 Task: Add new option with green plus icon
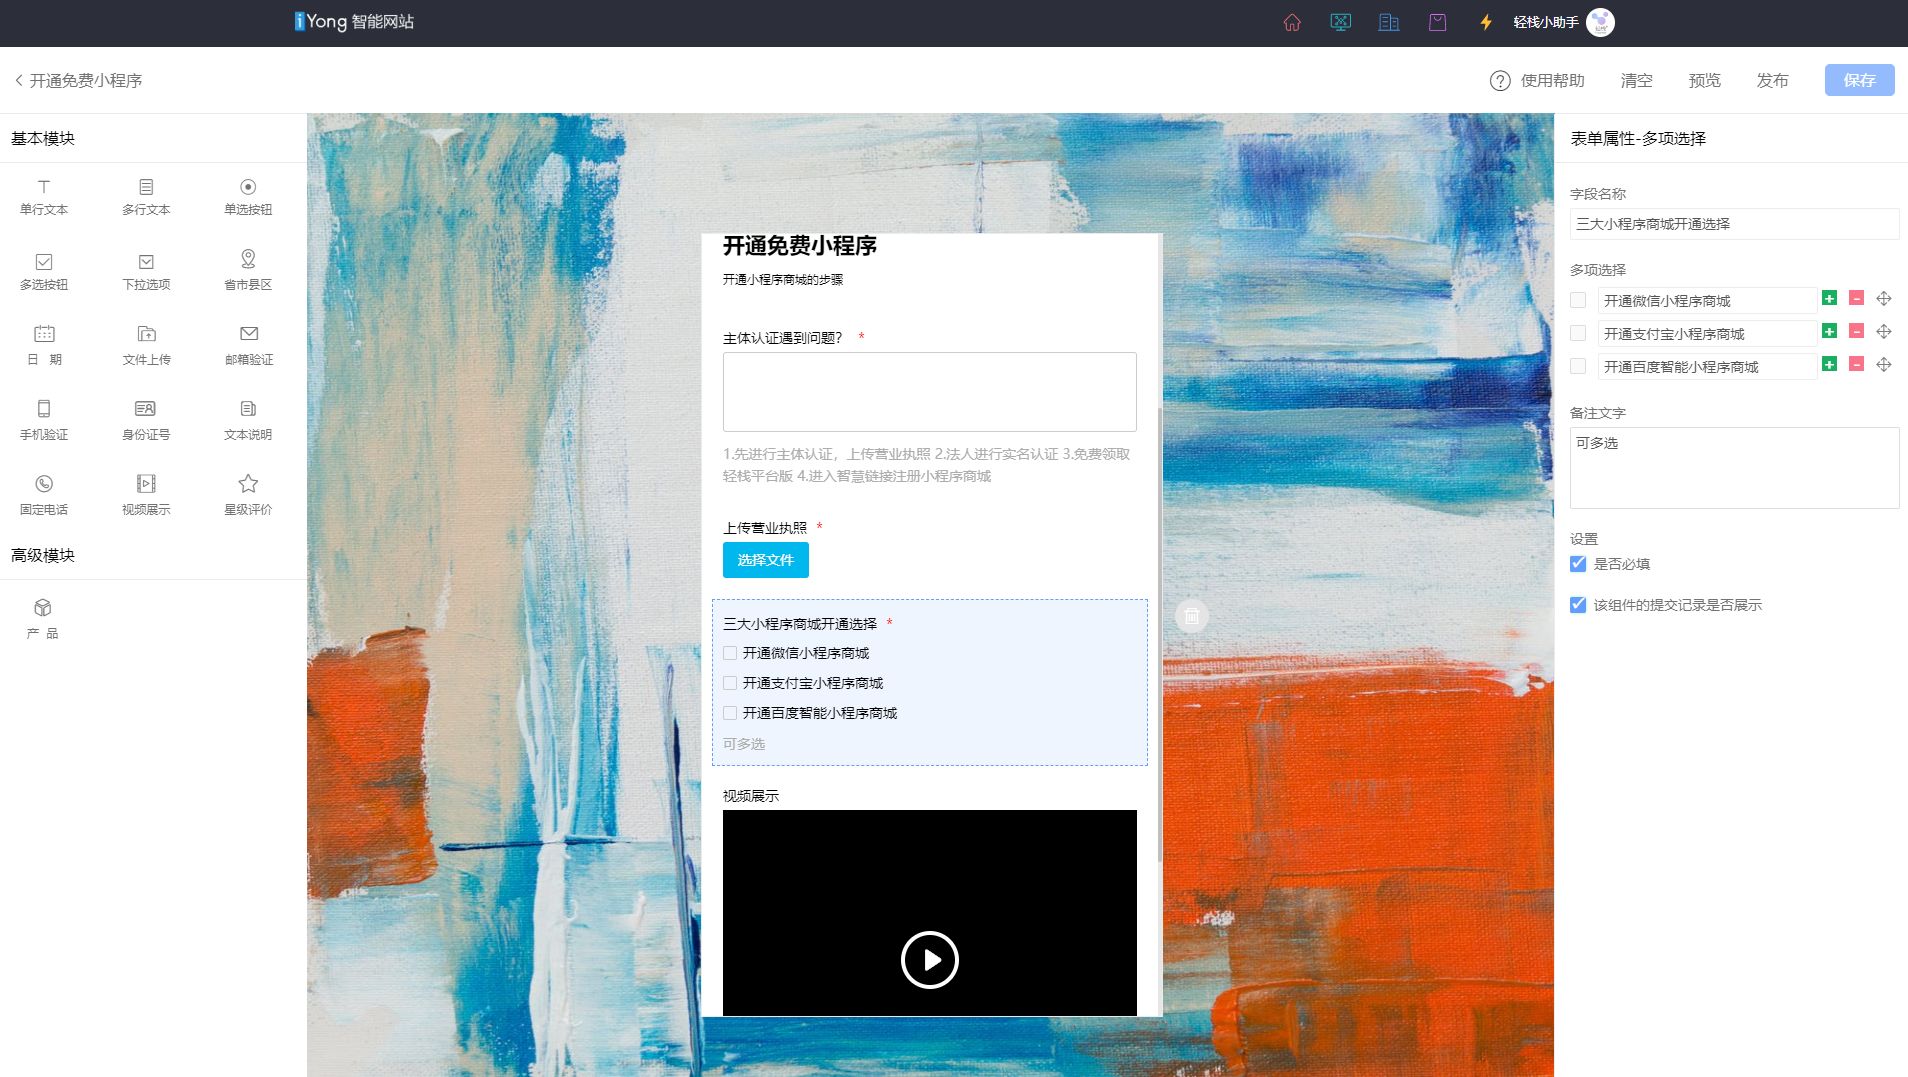1830,299
